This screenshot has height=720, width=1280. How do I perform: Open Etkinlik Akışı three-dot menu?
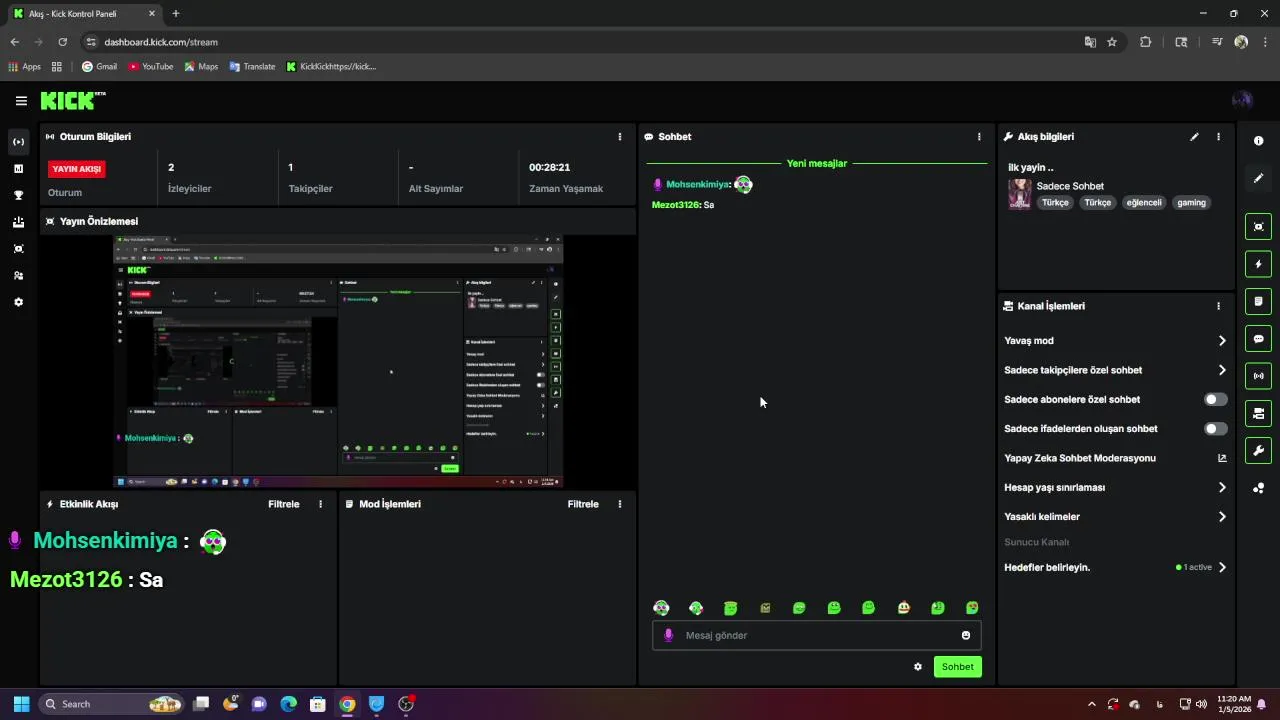point(320,504)
